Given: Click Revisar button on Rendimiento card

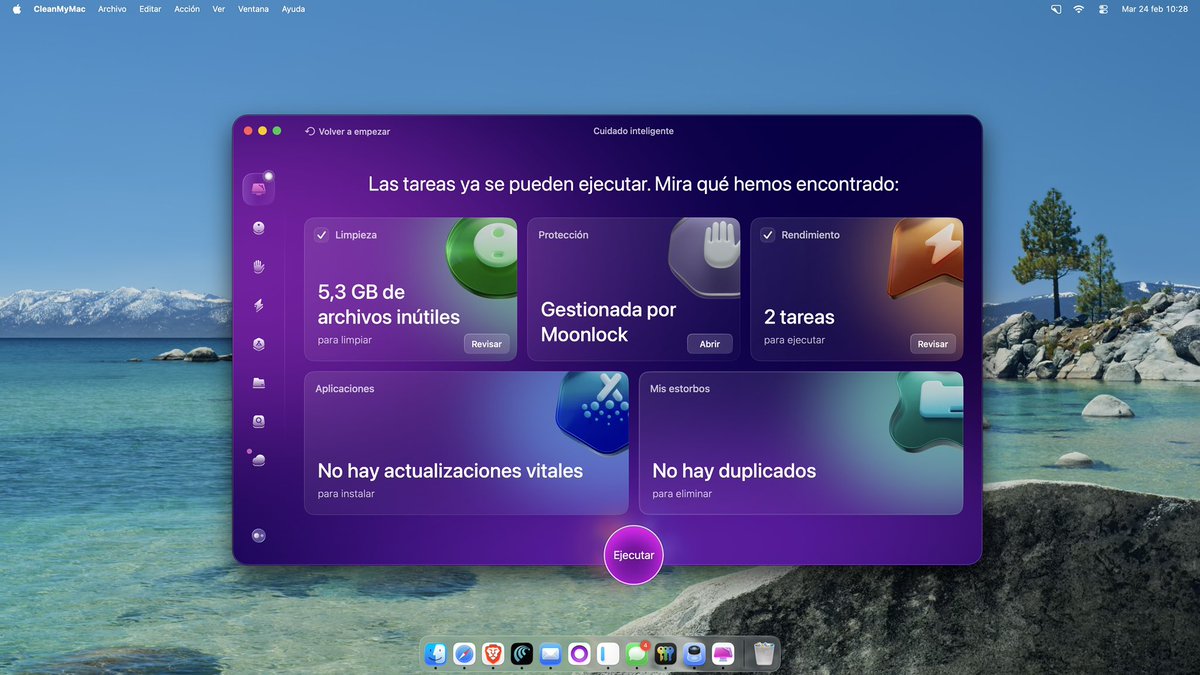Looking at the screenshot, I should tap(933, 344).
